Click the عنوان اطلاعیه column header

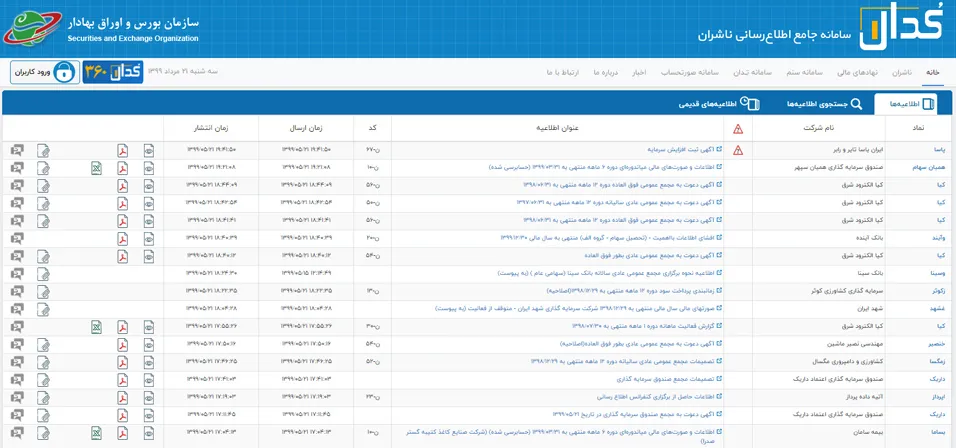point(557,129)
